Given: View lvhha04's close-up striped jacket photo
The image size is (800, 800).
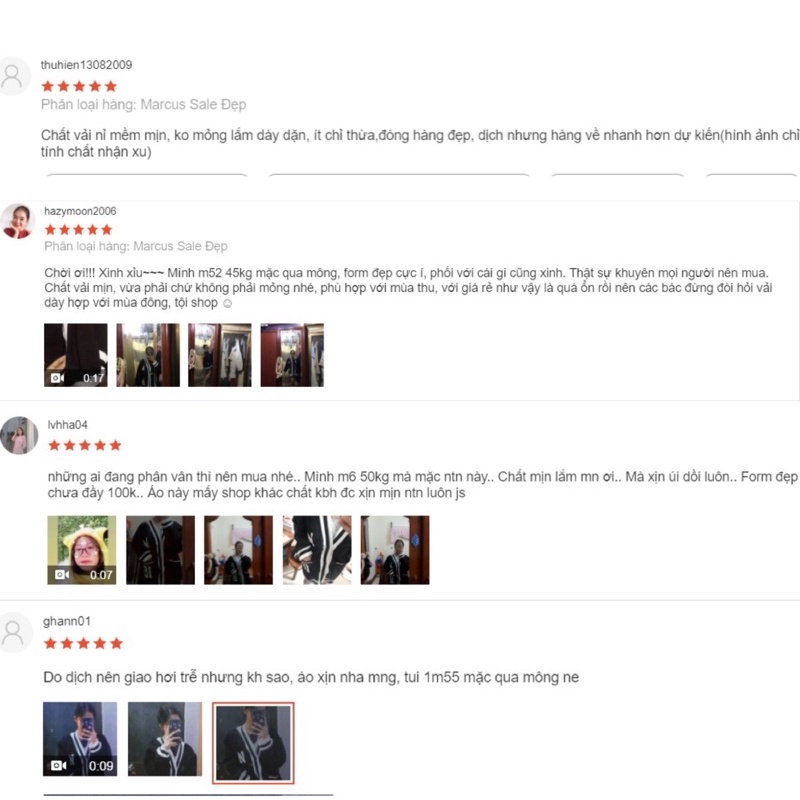Looking at the screenshot, I should click(x=317, y=550).
